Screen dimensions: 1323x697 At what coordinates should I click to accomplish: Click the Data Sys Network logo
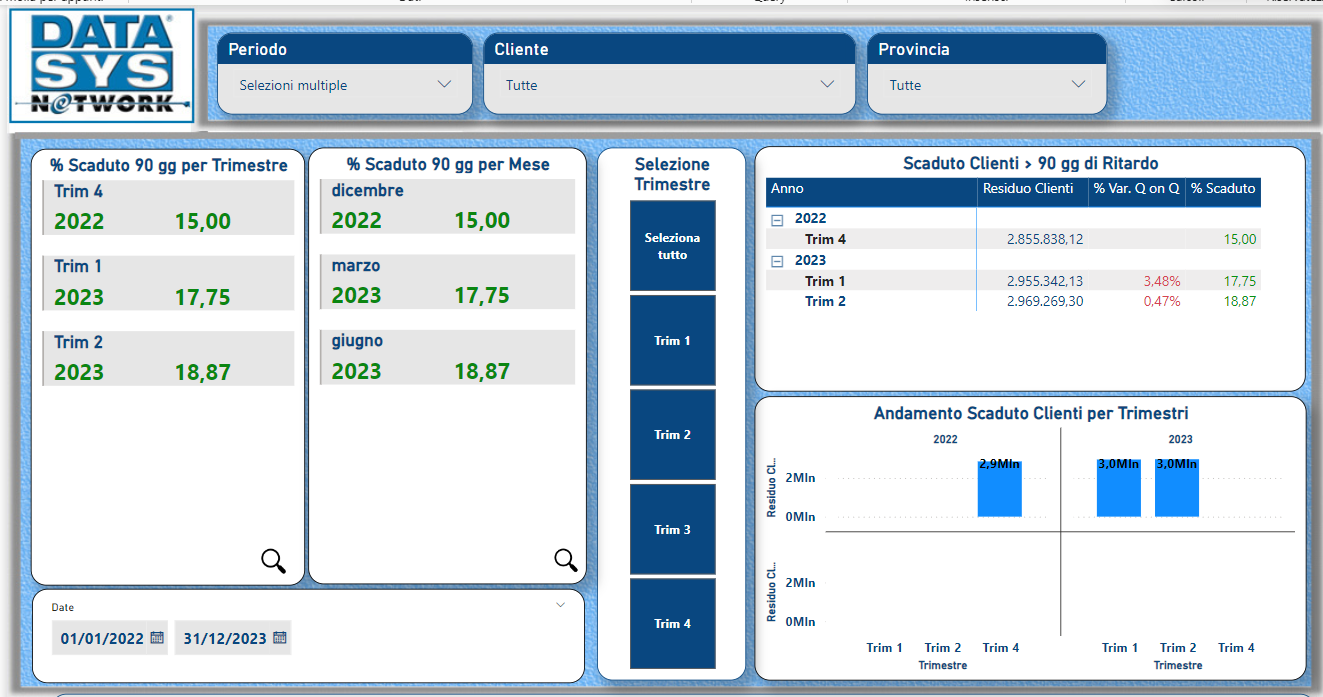101,66
